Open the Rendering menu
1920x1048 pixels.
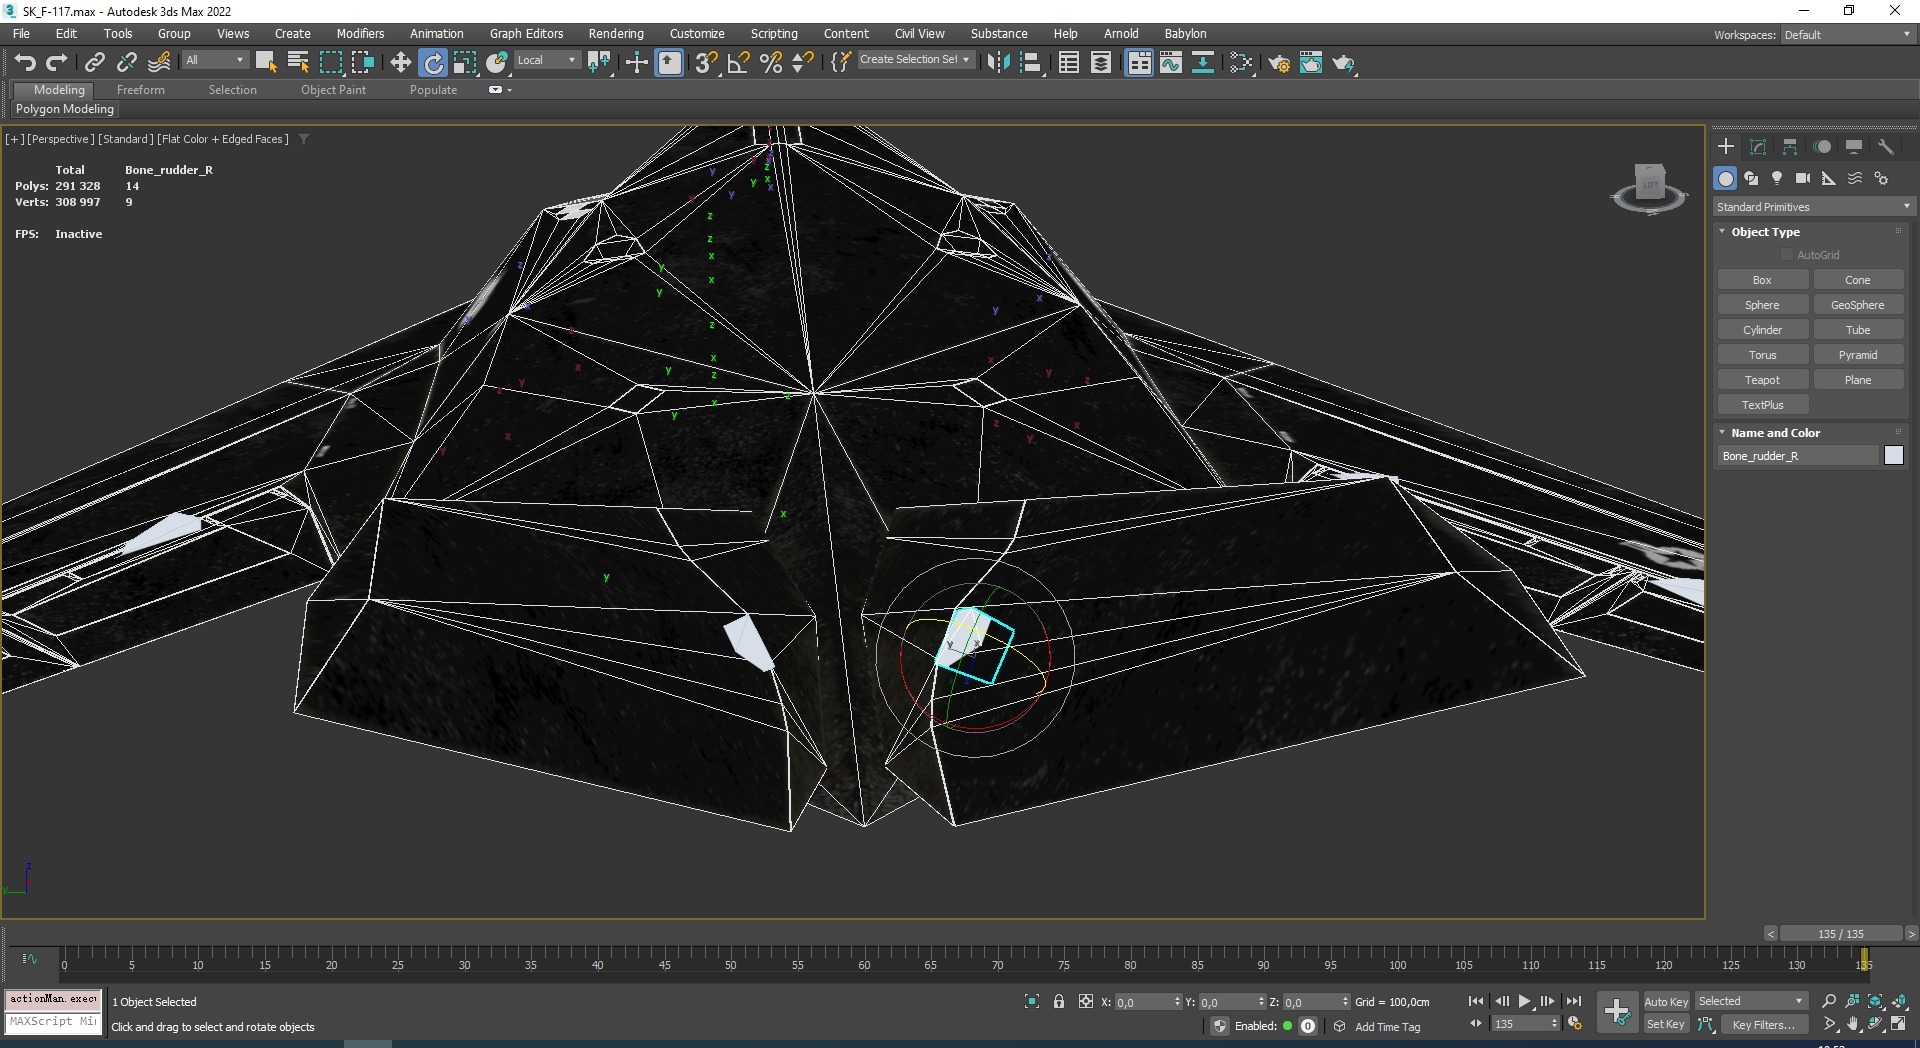tap(616, 33)
